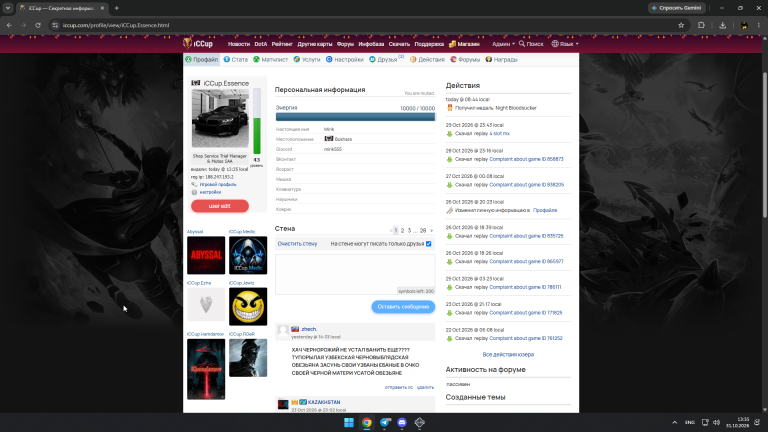768x432 pixels.
Task: Go back with the browser back arrow
Action: [x=9, y=25]
